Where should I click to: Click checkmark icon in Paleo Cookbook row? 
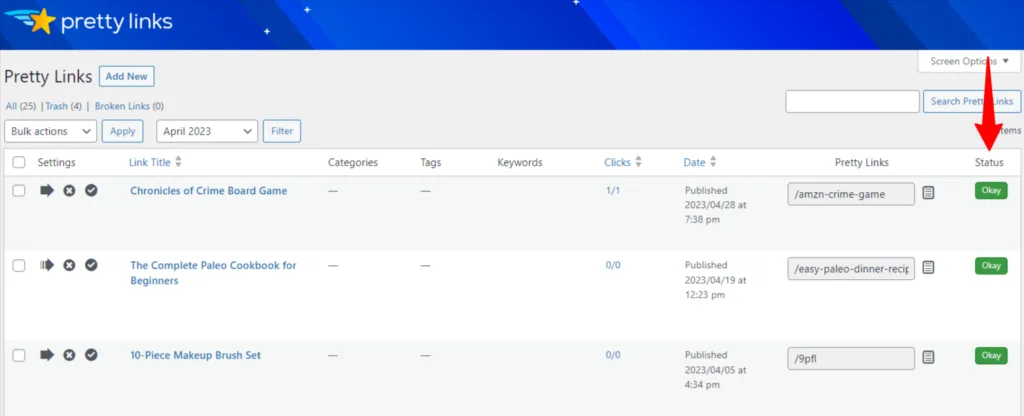click(91, 265)
